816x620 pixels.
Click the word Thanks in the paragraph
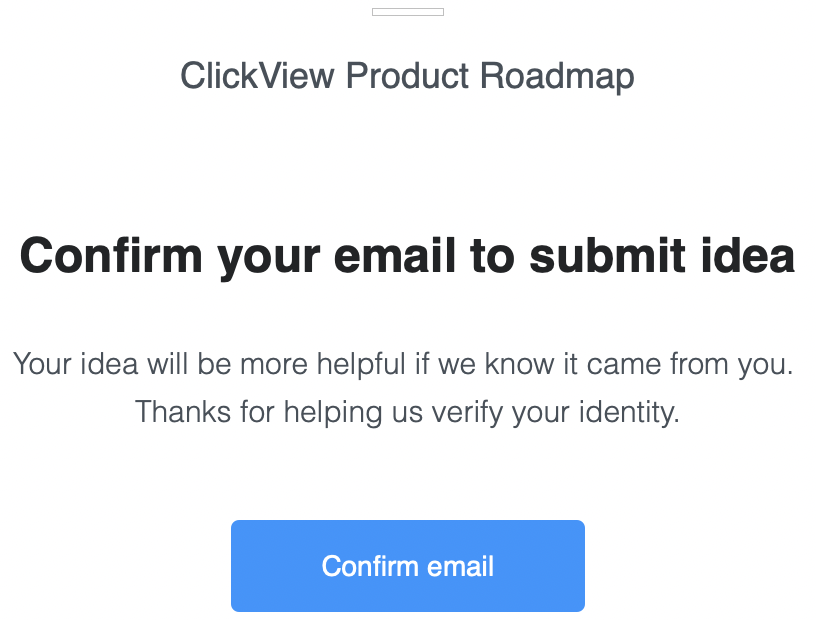pos(183,412)
